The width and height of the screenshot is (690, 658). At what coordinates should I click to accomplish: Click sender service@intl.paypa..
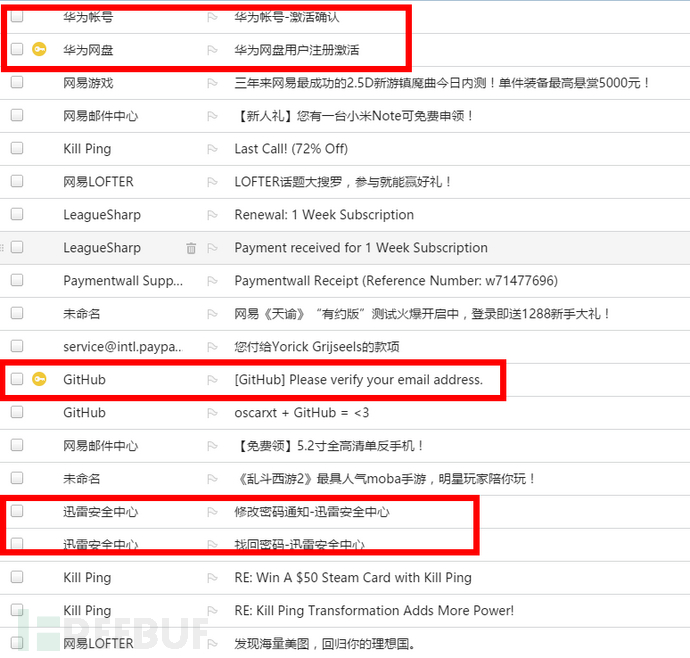(x=123, y=347)
